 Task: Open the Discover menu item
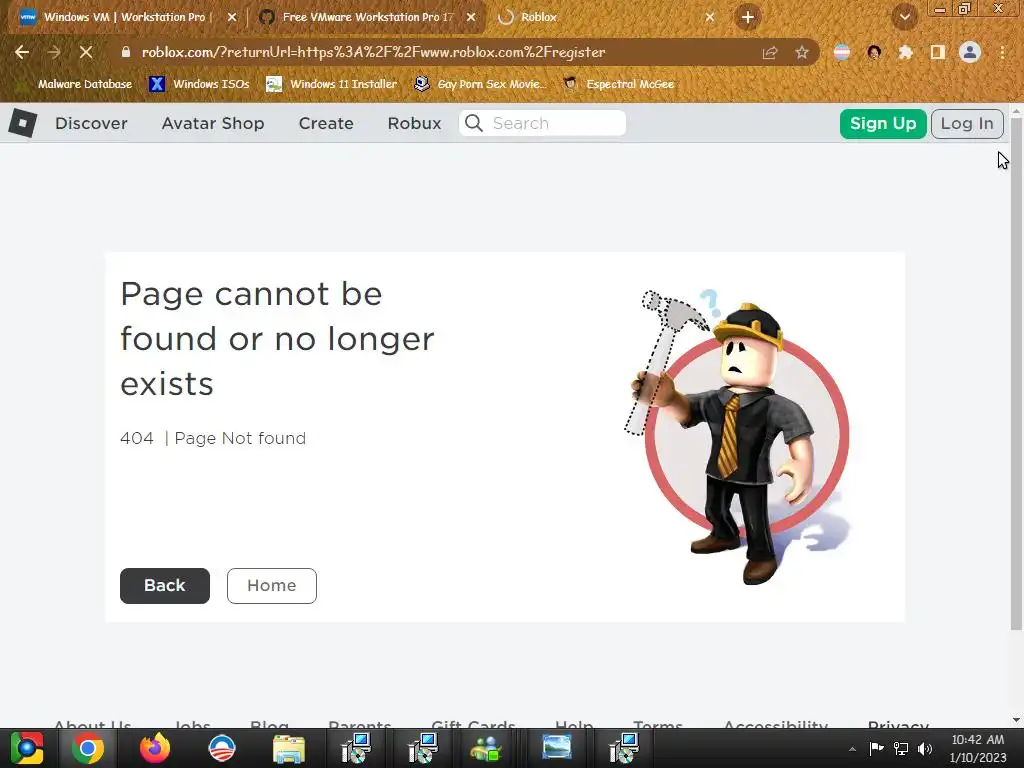(91, 123)
